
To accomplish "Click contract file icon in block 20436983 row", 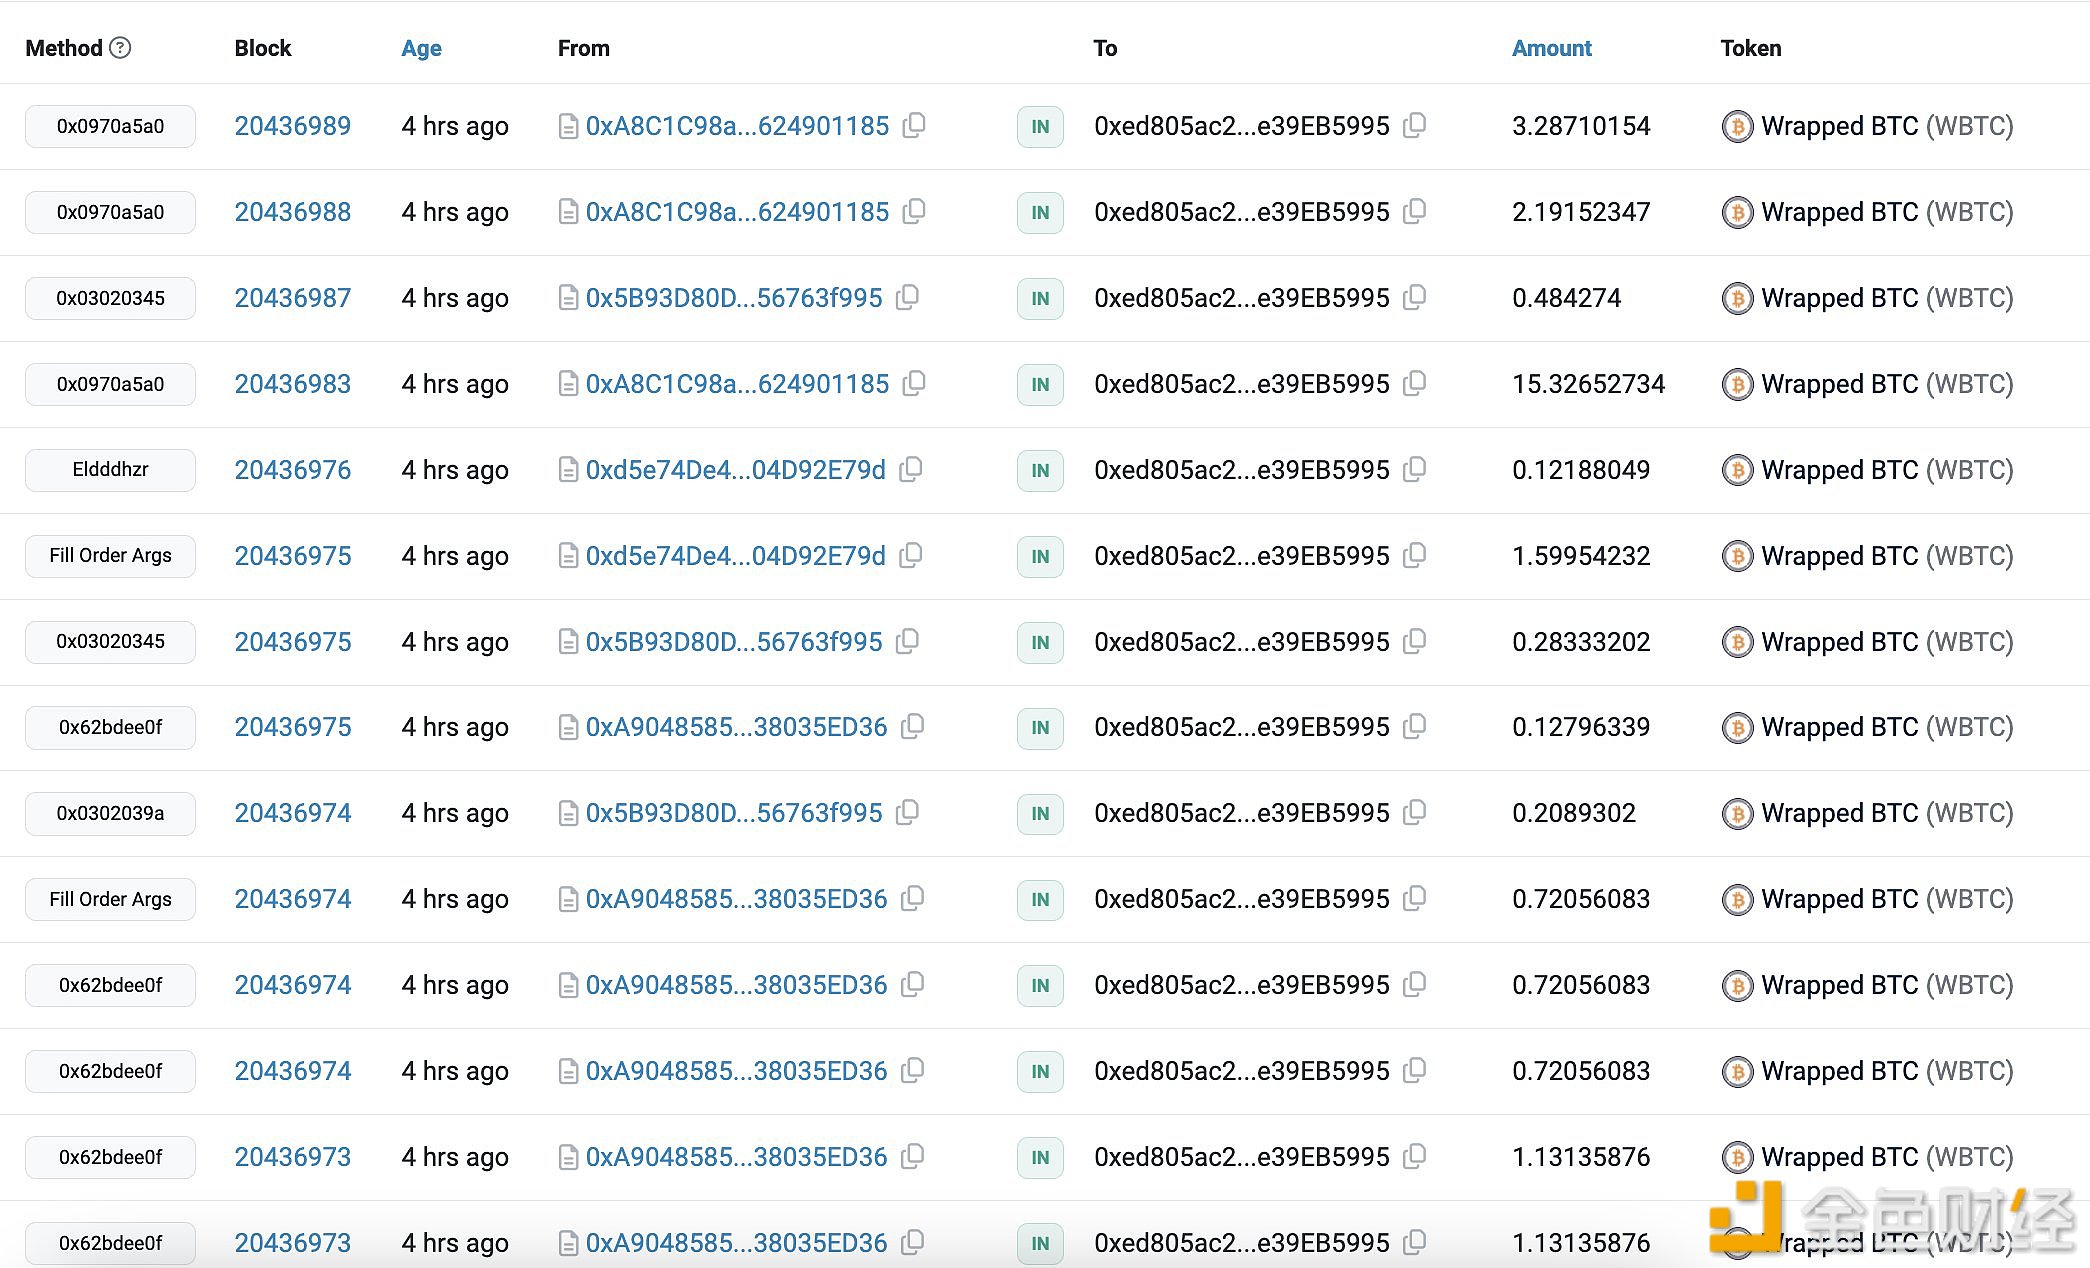I will click(568, 385).
